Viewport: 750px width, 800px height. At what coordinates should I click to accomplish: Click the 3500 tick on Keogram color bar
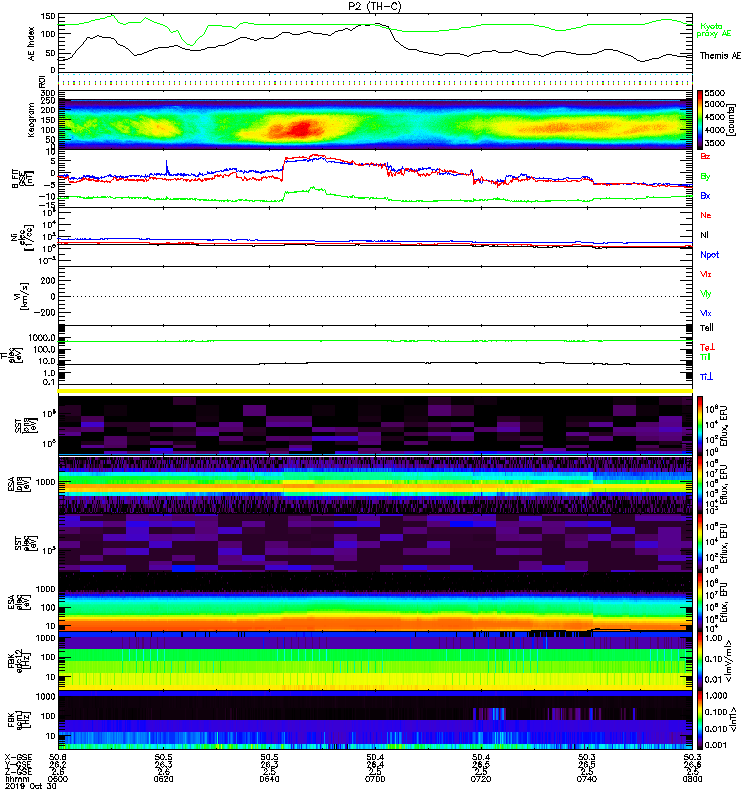(714, 143)
